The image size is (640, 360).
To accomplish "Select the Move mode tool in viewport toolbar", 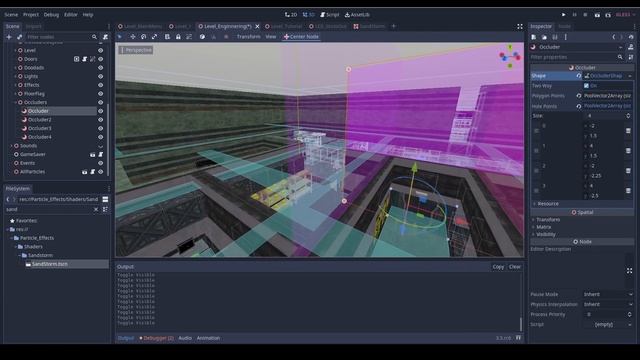I will [x=133, y=37].
